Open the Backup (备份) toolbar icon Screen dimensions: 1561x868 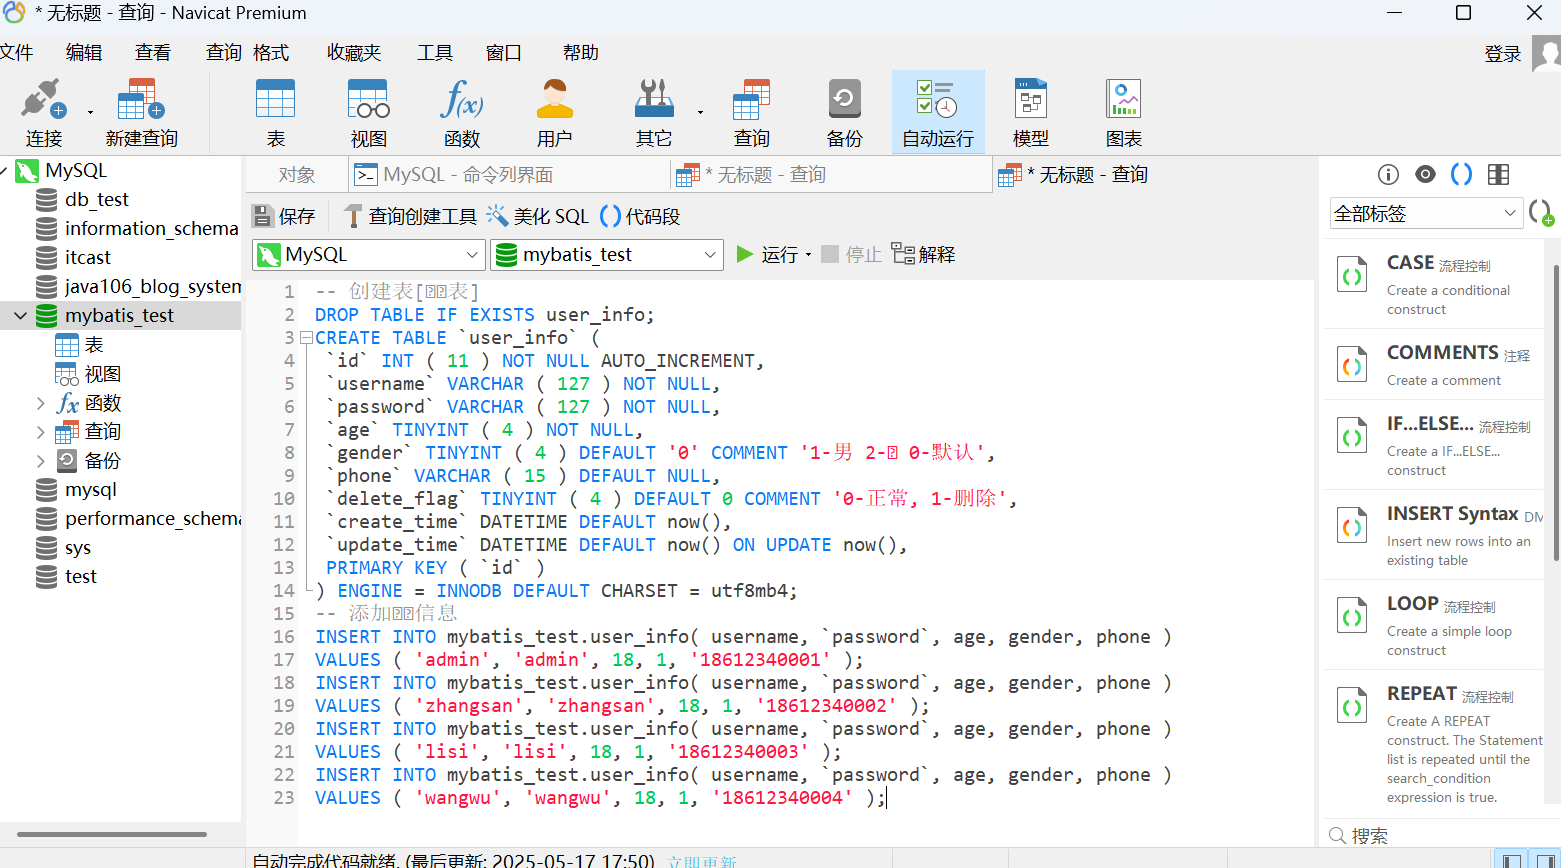click(844, 113)
